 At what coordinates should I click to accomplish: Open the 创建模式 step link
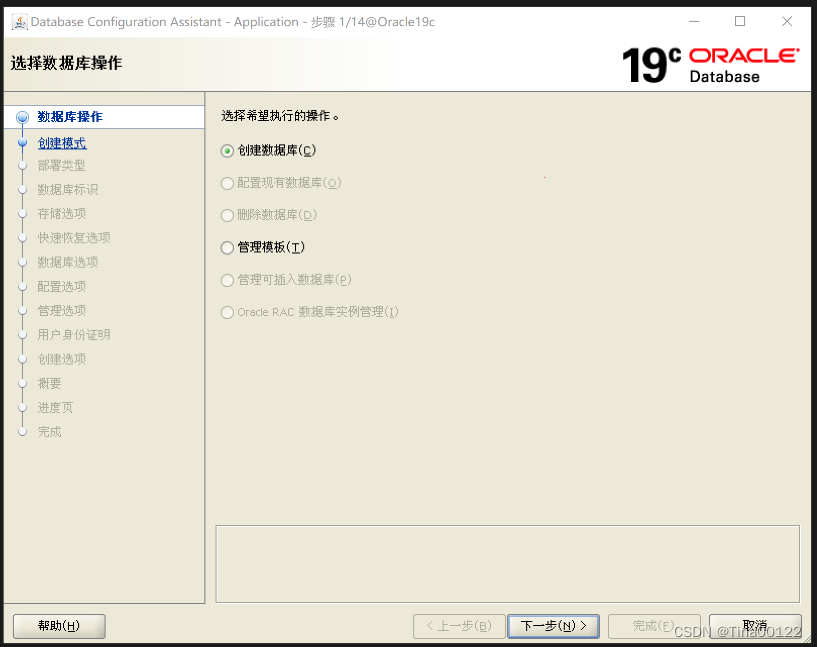pyautogui.click(x=62, y=143)
